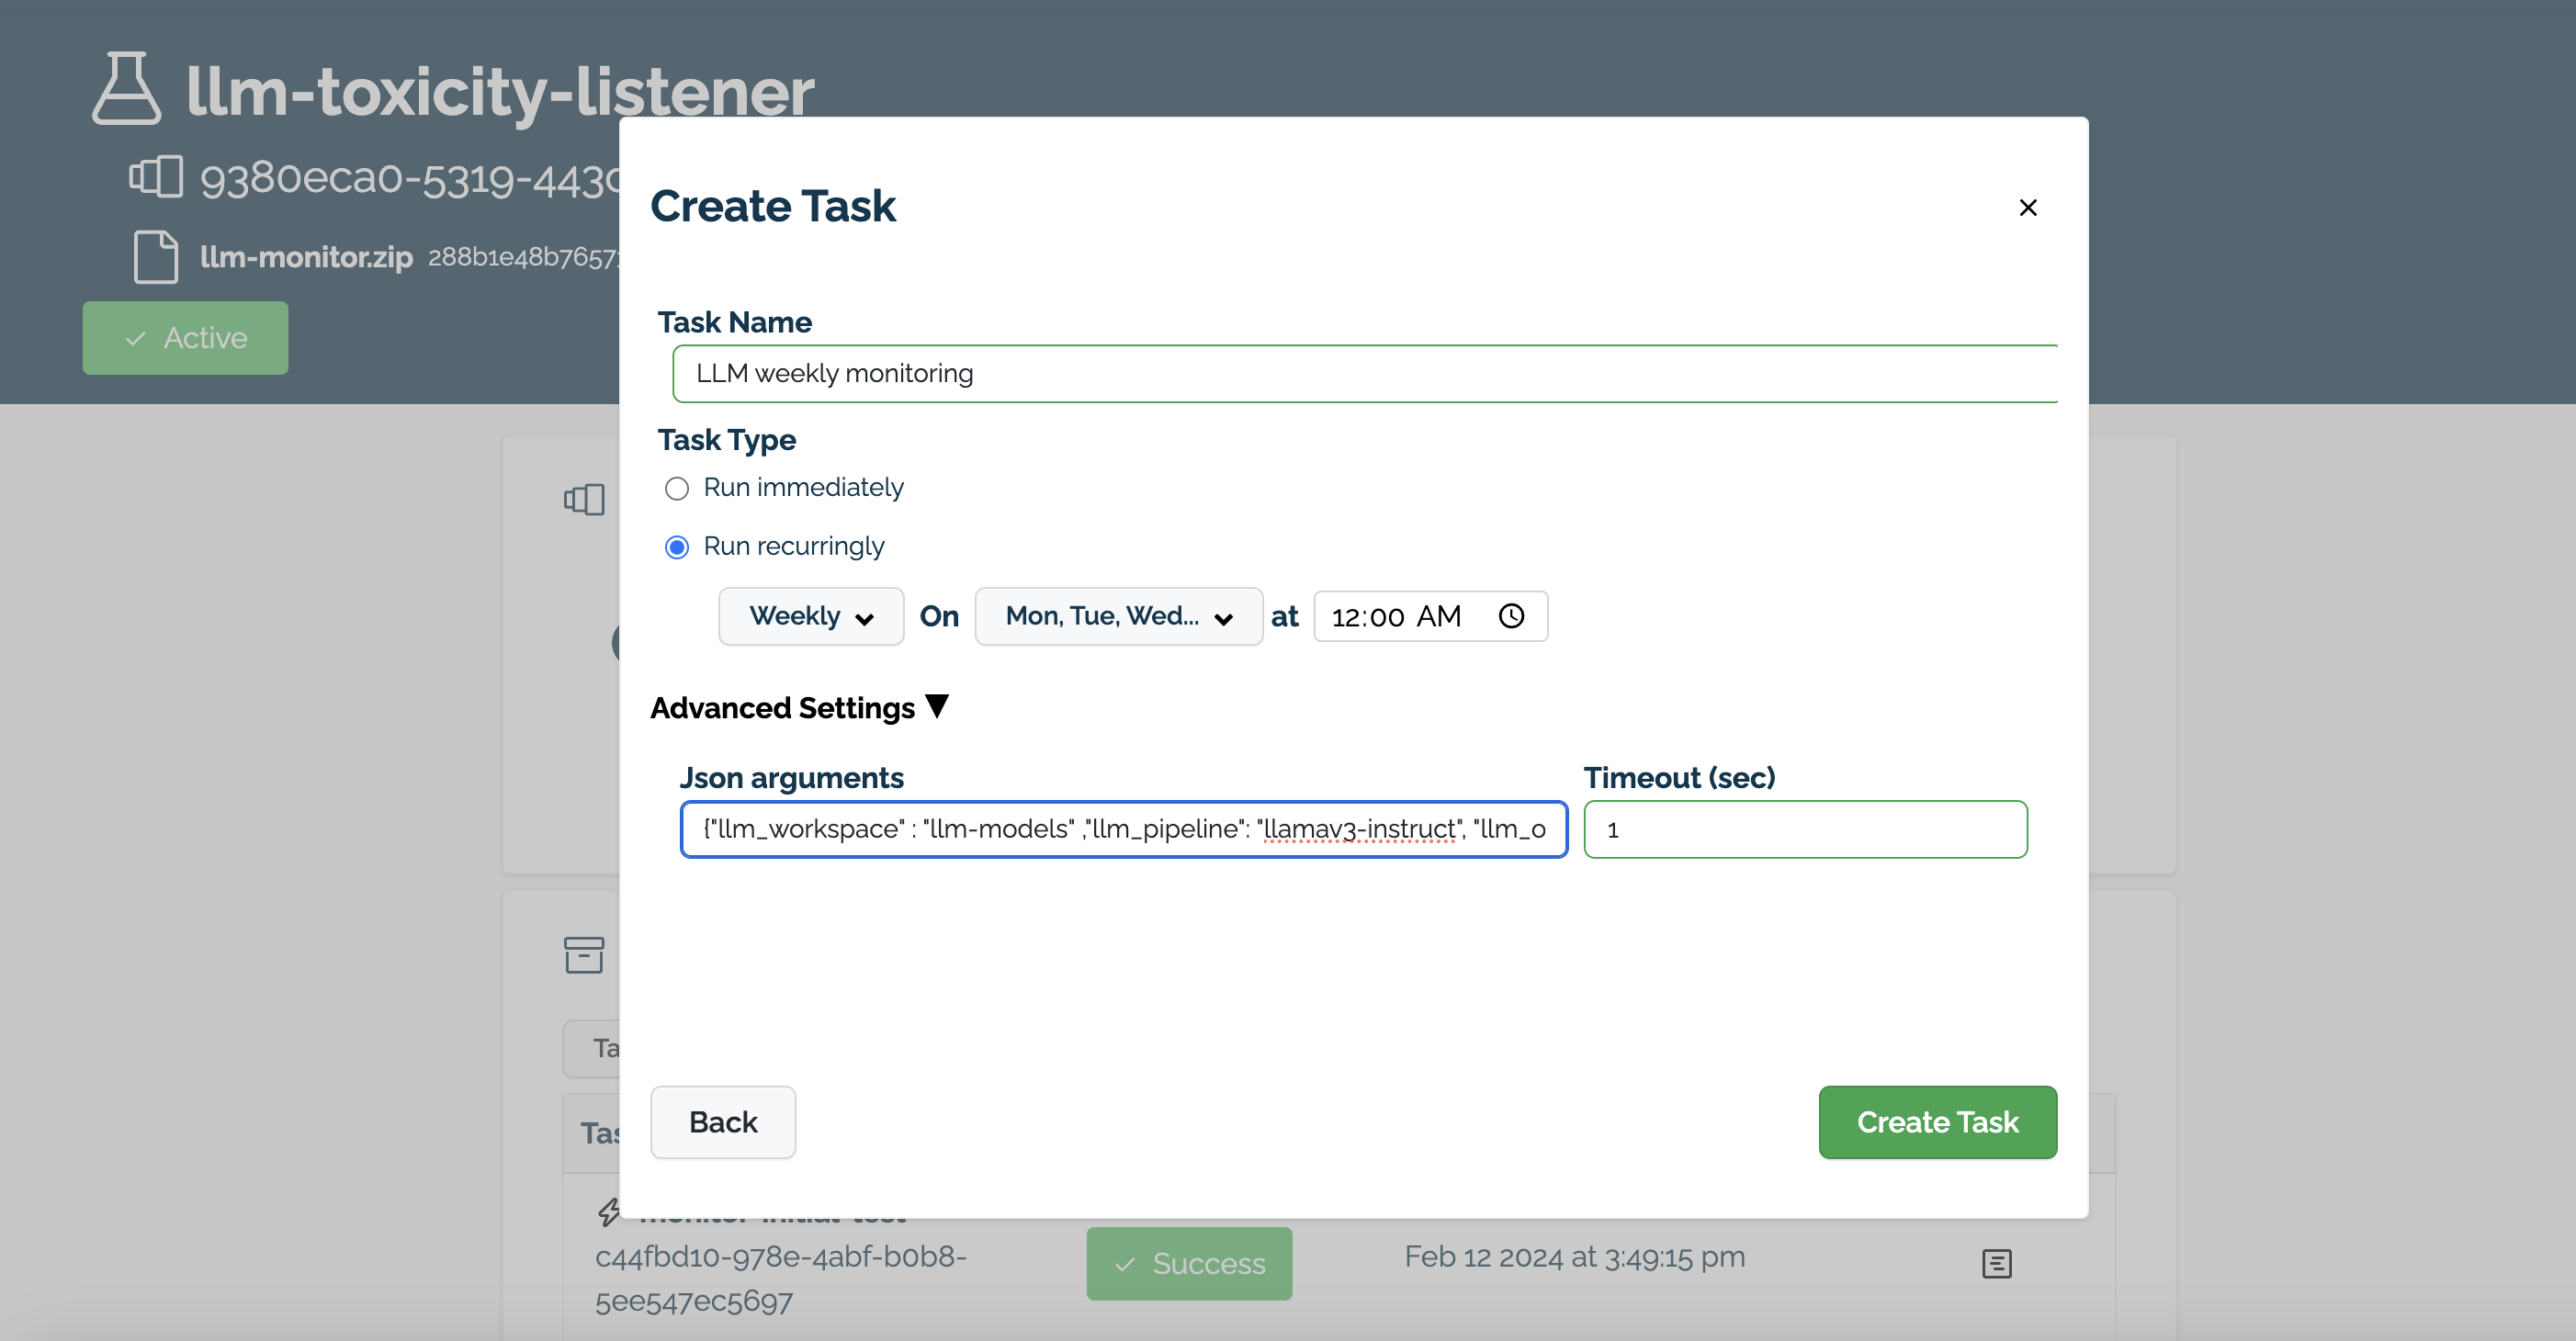Image resolution: width=2576 pixels, height=1341 pixels.
Task: Toggle the Active status badge
Action: (x=185, y=337)
